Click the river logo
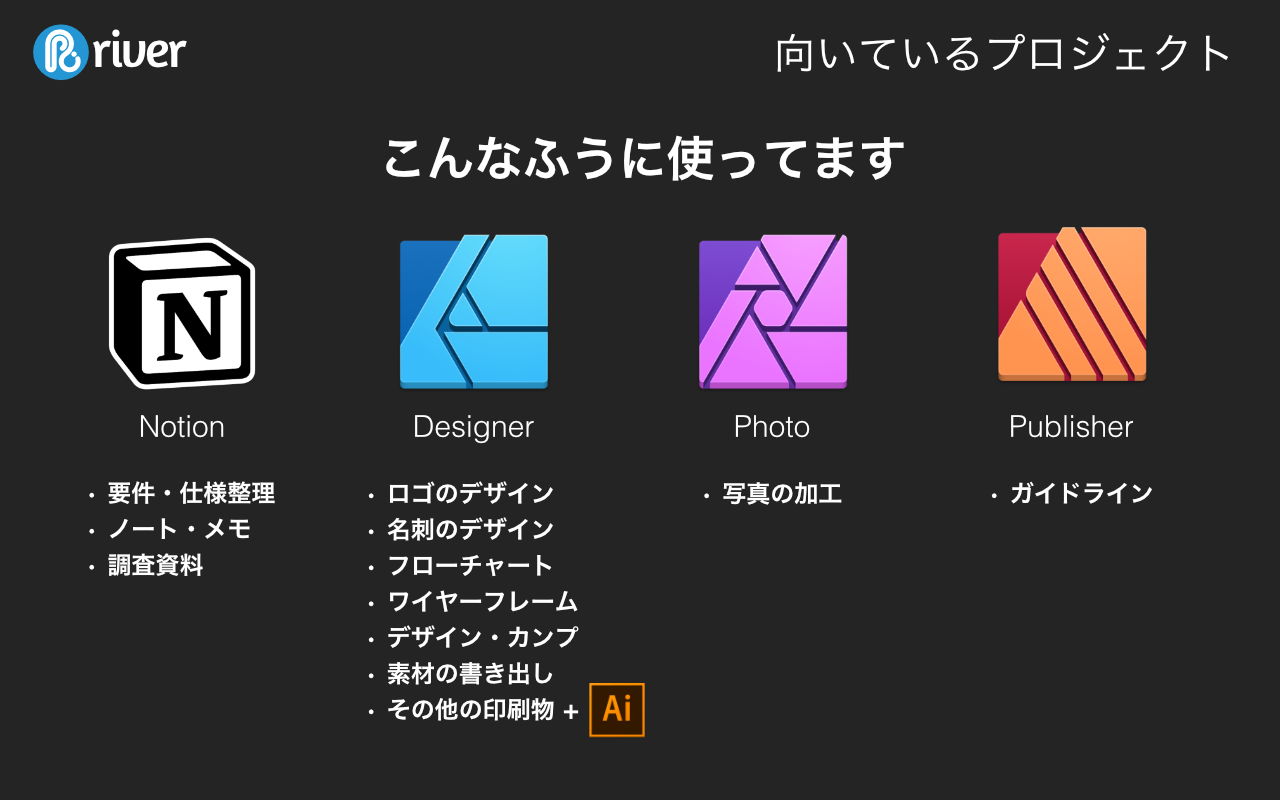This screenshot has width=1280, height=800. (110, 51)
